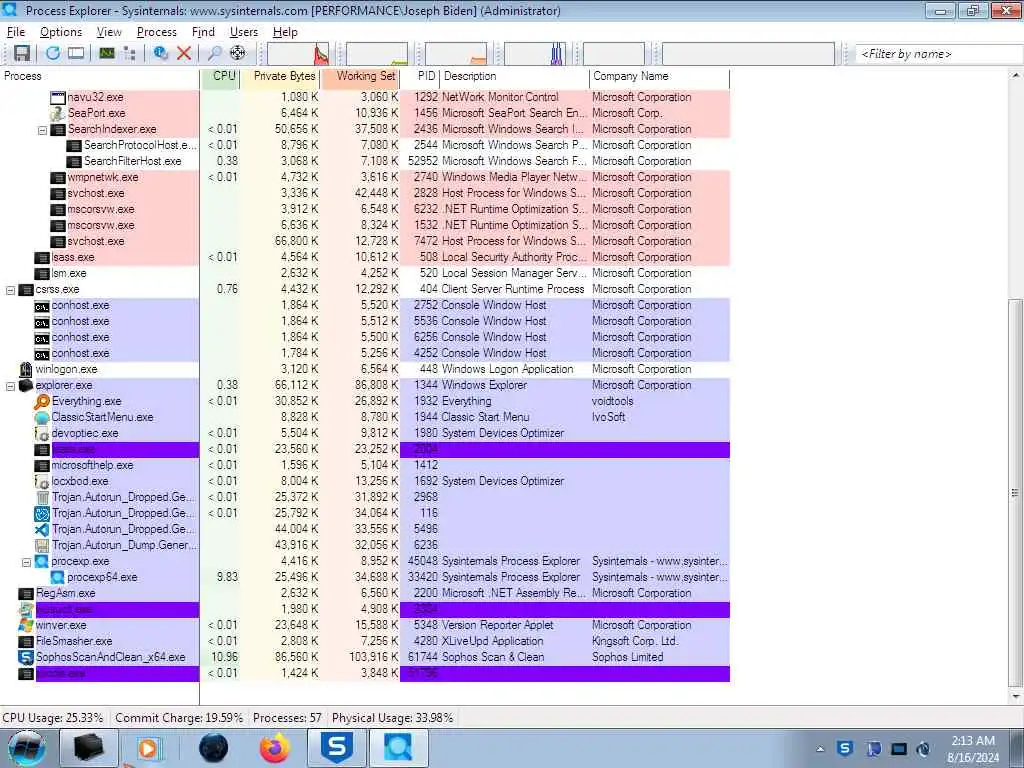Click the Everything.exe magnifier icon
This screenshot has height=768, width=1024.
(42, 401)
